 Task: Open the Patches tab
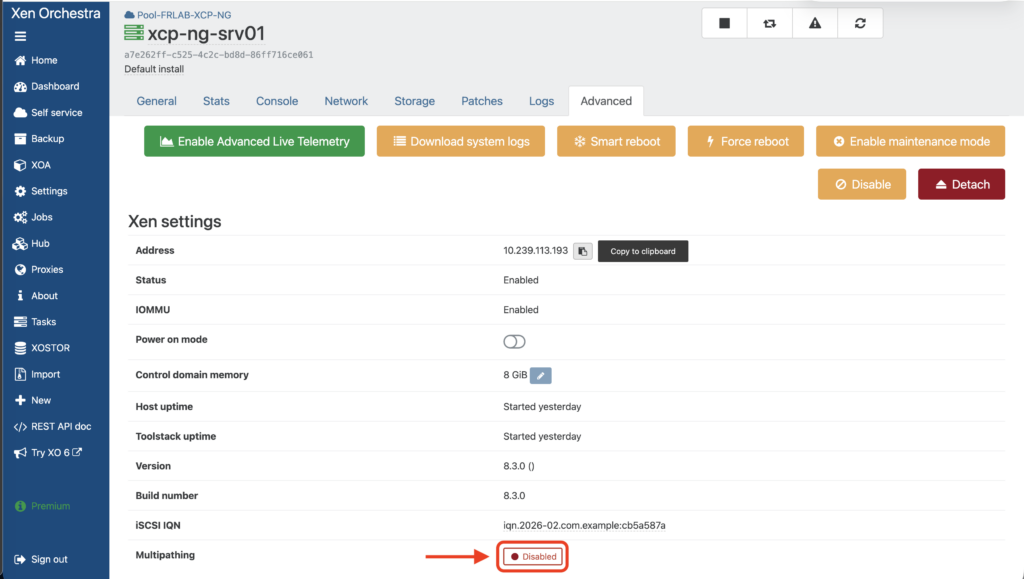click(482, 101)
